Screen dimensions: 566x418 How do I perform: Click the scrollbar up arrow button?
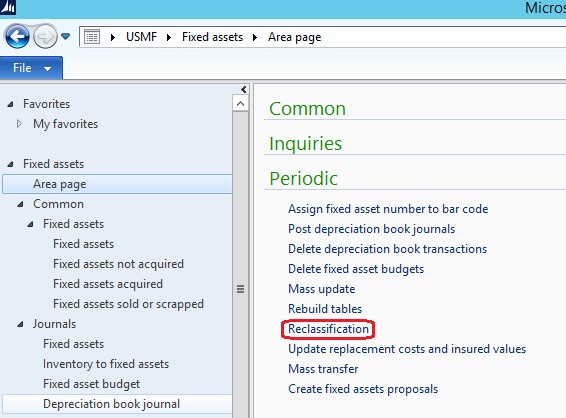tap(240, 104)
